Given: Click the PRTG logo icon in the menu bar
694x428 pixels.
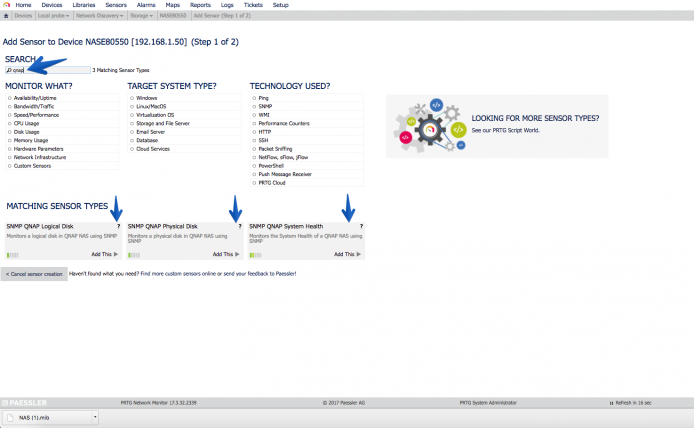Looking at the screenshot, I should pyautogui.click(x=6, y=5).
